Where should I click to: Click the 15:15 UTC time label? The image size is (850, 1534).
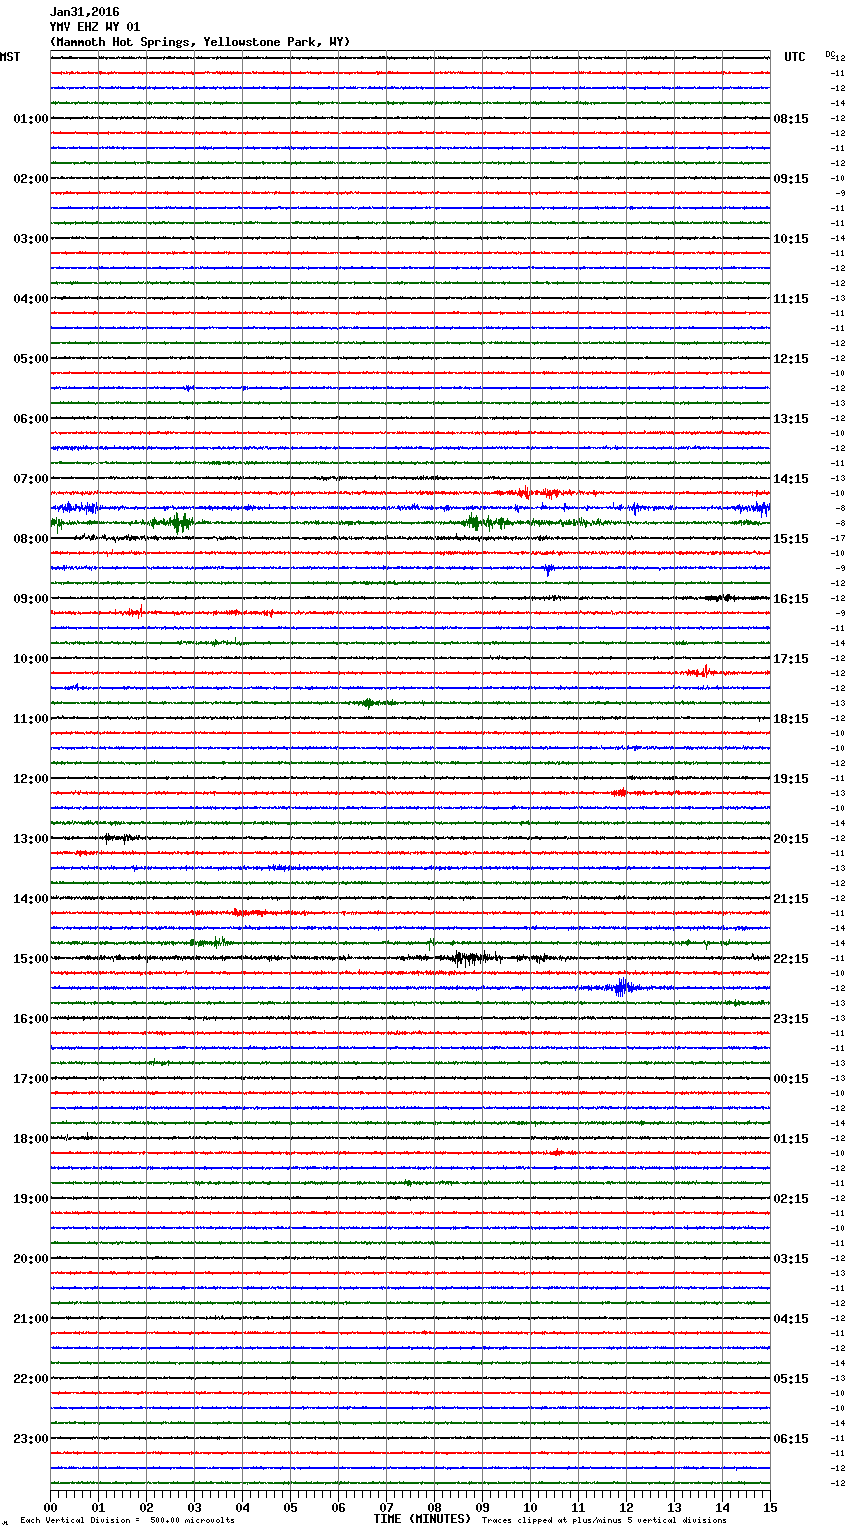[791, 539]
